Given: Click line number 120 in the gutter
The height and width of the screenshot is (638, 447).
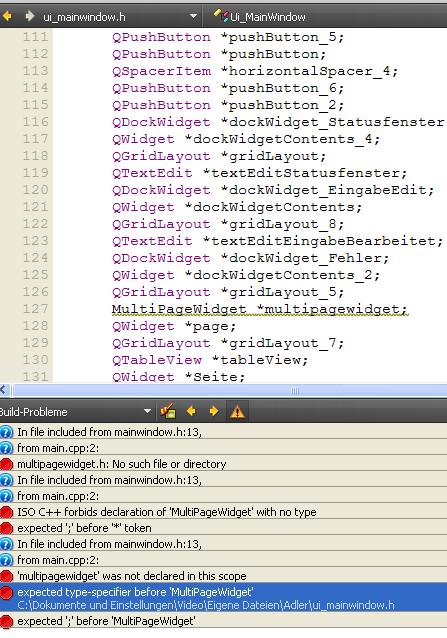Looking at the screenshot, I should pos(35,190).
